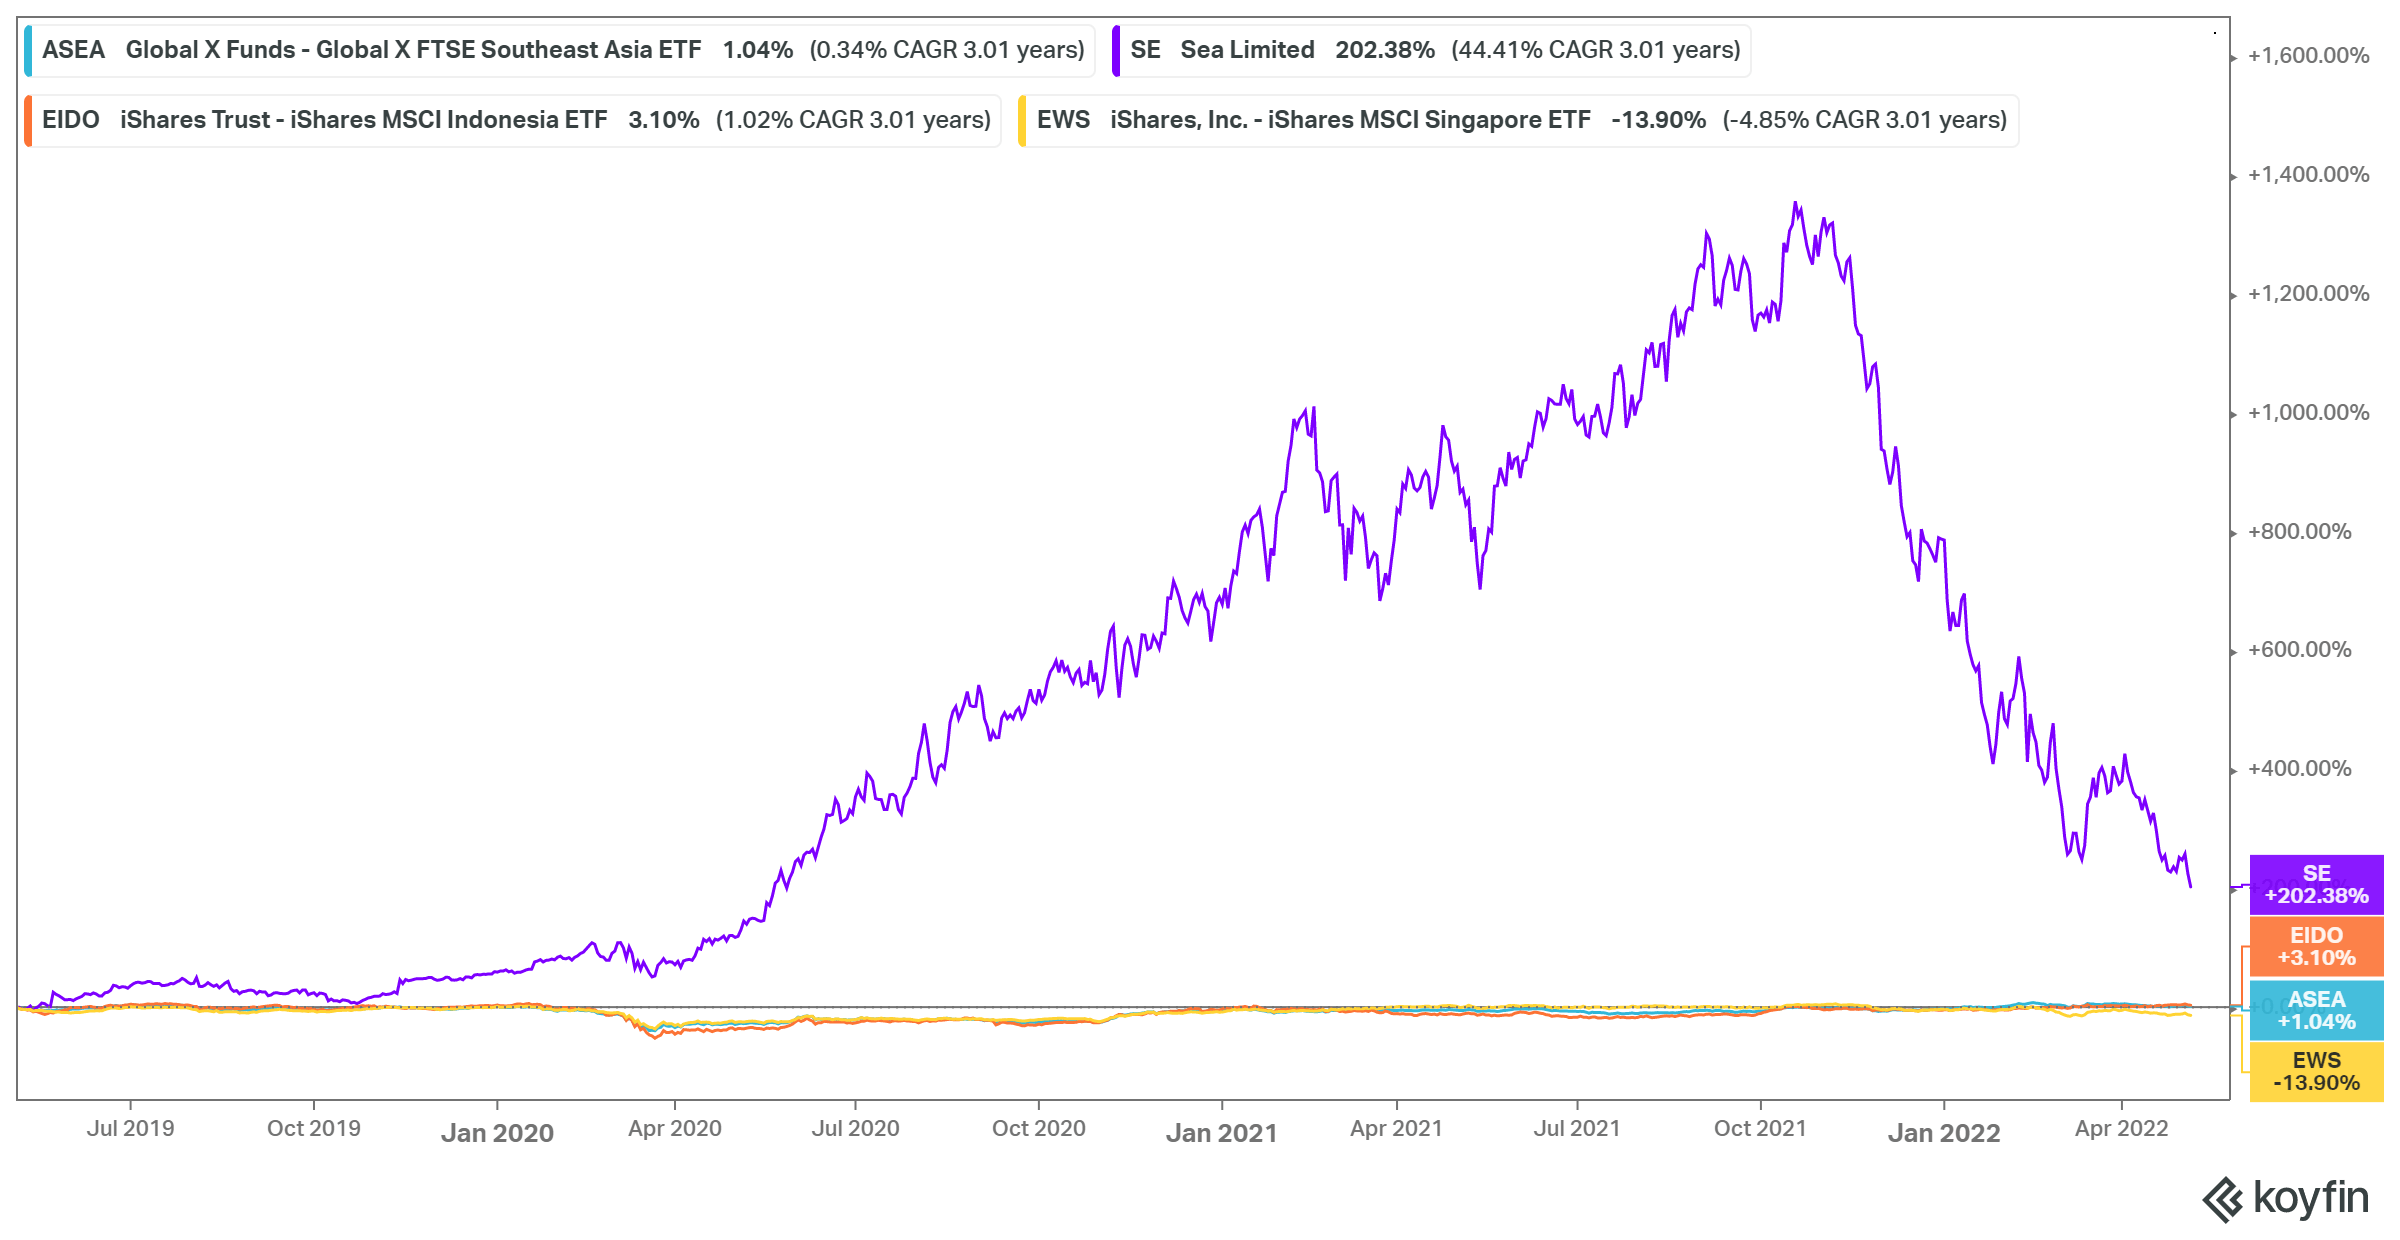Click the +800.00% y-axis label
The image size is (2400, 1240).
[2299, 532]
